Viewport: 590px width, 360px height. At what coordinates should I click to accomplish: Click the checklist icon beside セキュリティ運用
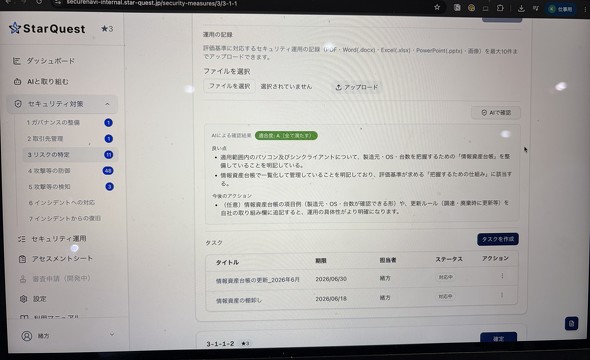pyautogui.click(x=22, y=239)
